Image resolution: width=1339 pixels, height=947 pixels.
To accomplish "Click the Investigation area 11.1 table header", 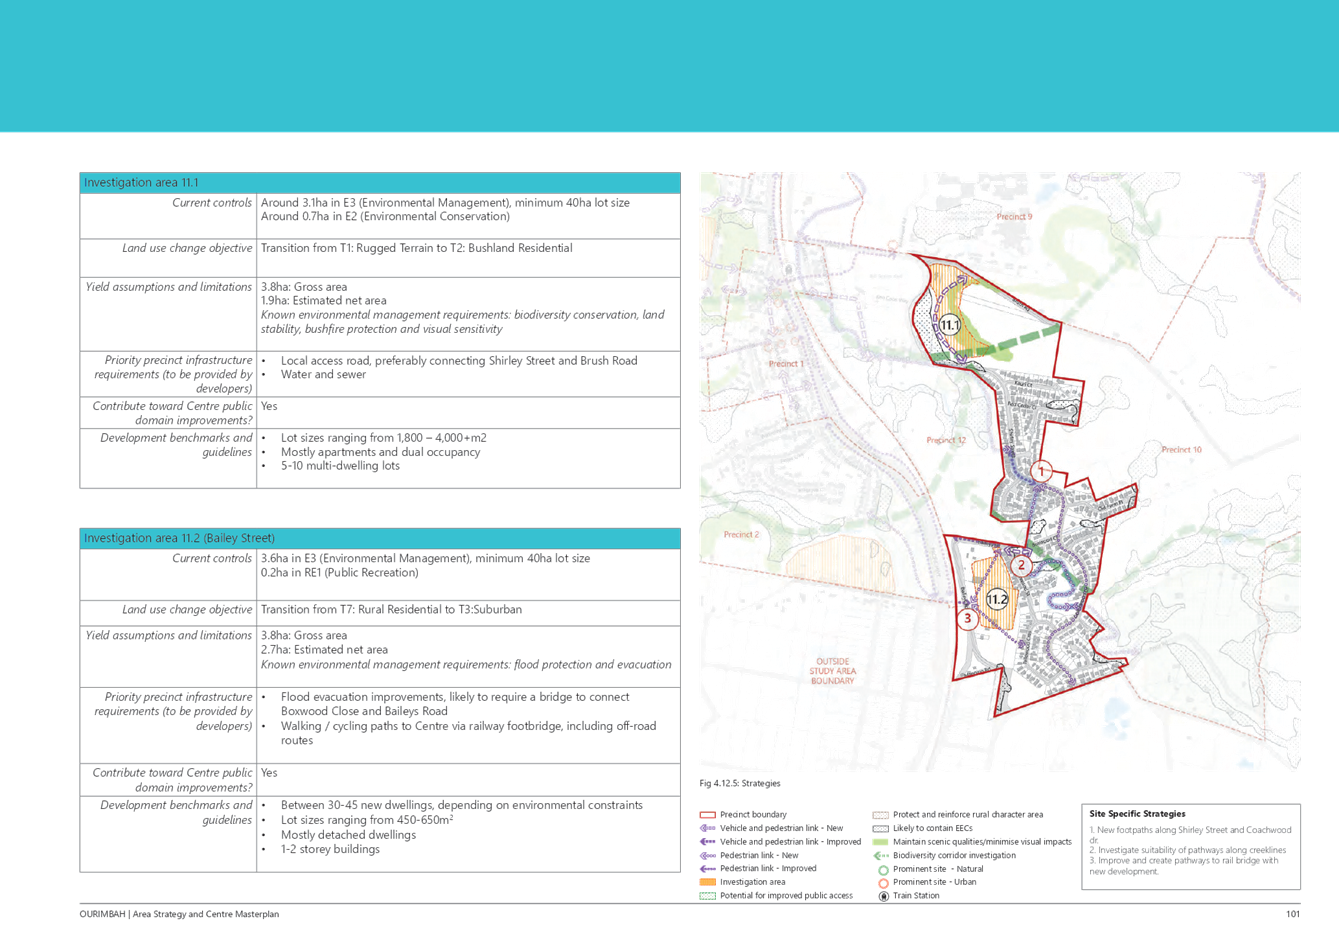I will pyautogui.click(x=379, y=183).
